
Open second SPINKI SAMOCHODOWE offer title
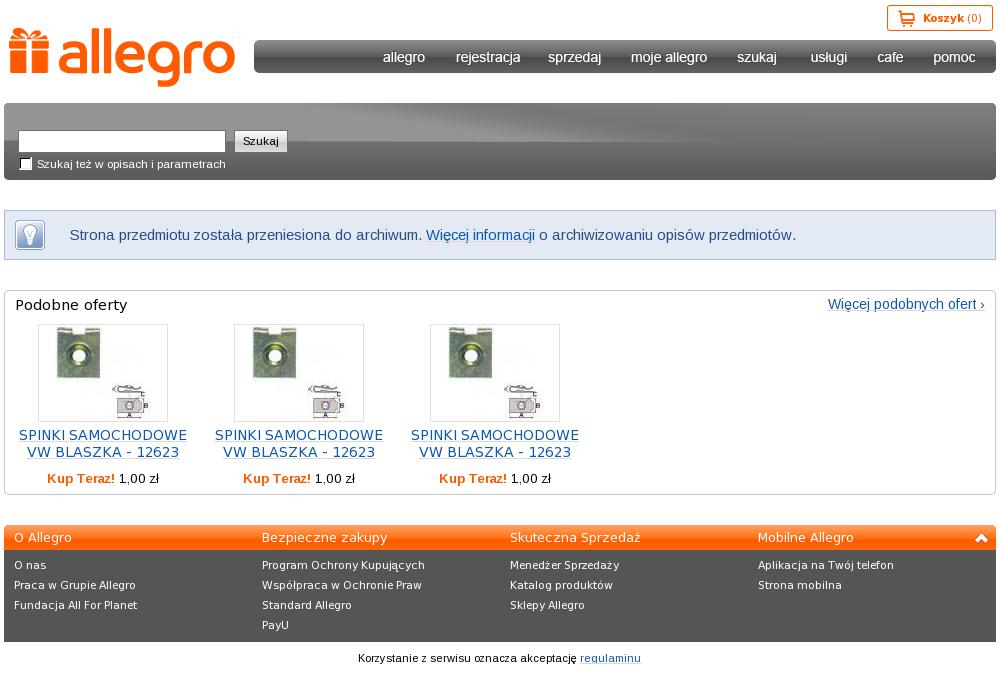298,443
